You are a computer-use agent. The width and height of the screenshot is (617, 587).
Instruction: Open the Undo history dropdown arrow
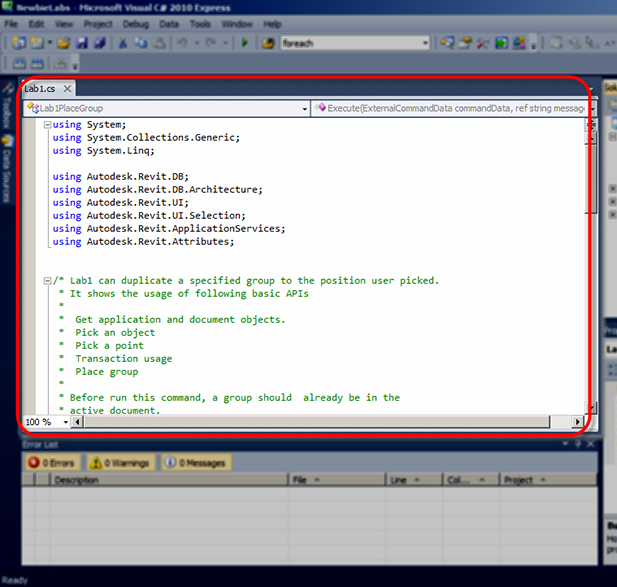click(x=197, y=42)
